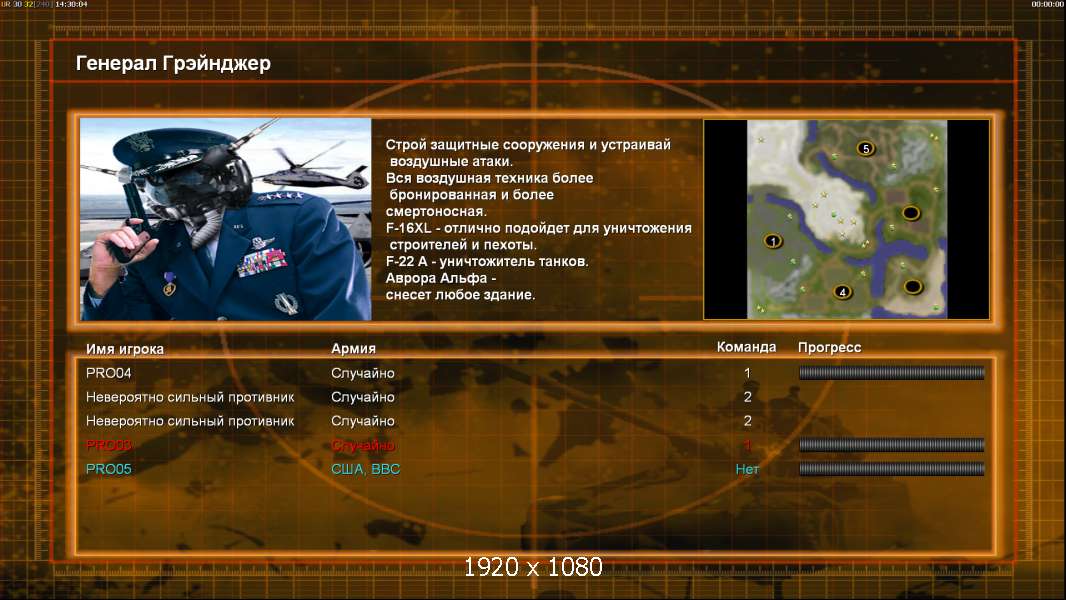Click team value 'Нет' for PRO05

(x=747, y=469)
